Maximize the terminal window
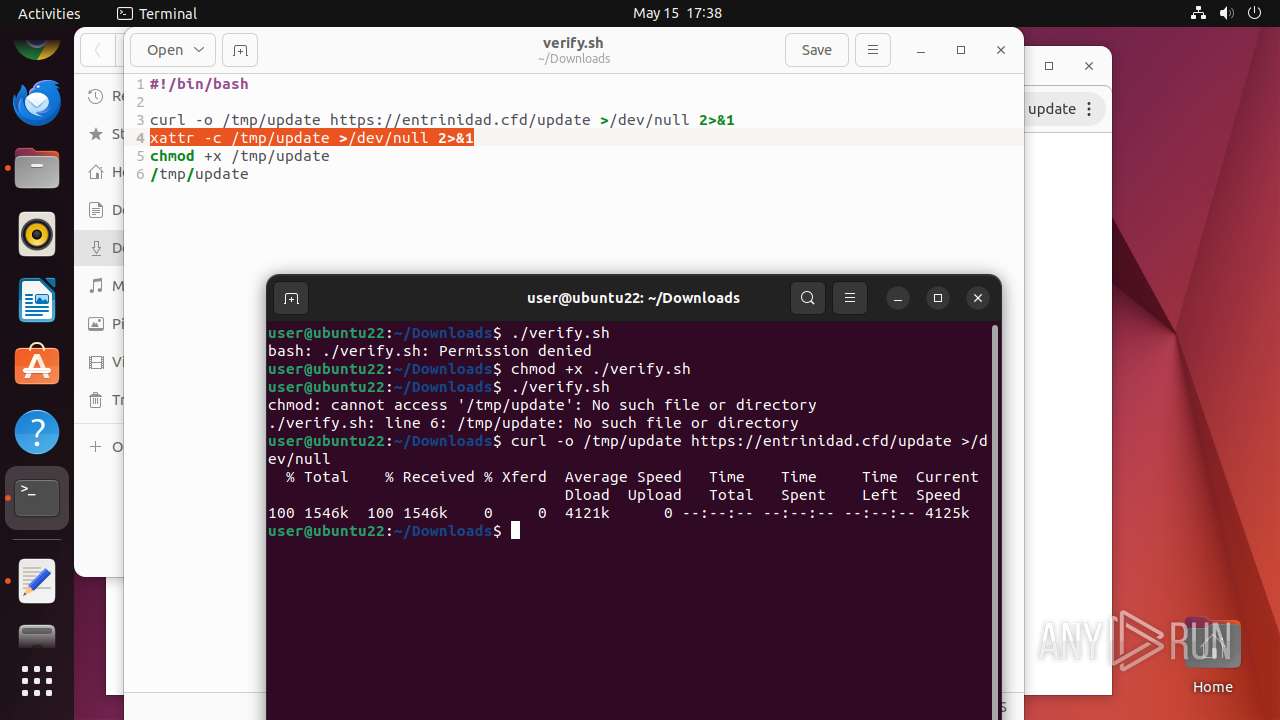The image size is (1280, 720). coord(938,298)
